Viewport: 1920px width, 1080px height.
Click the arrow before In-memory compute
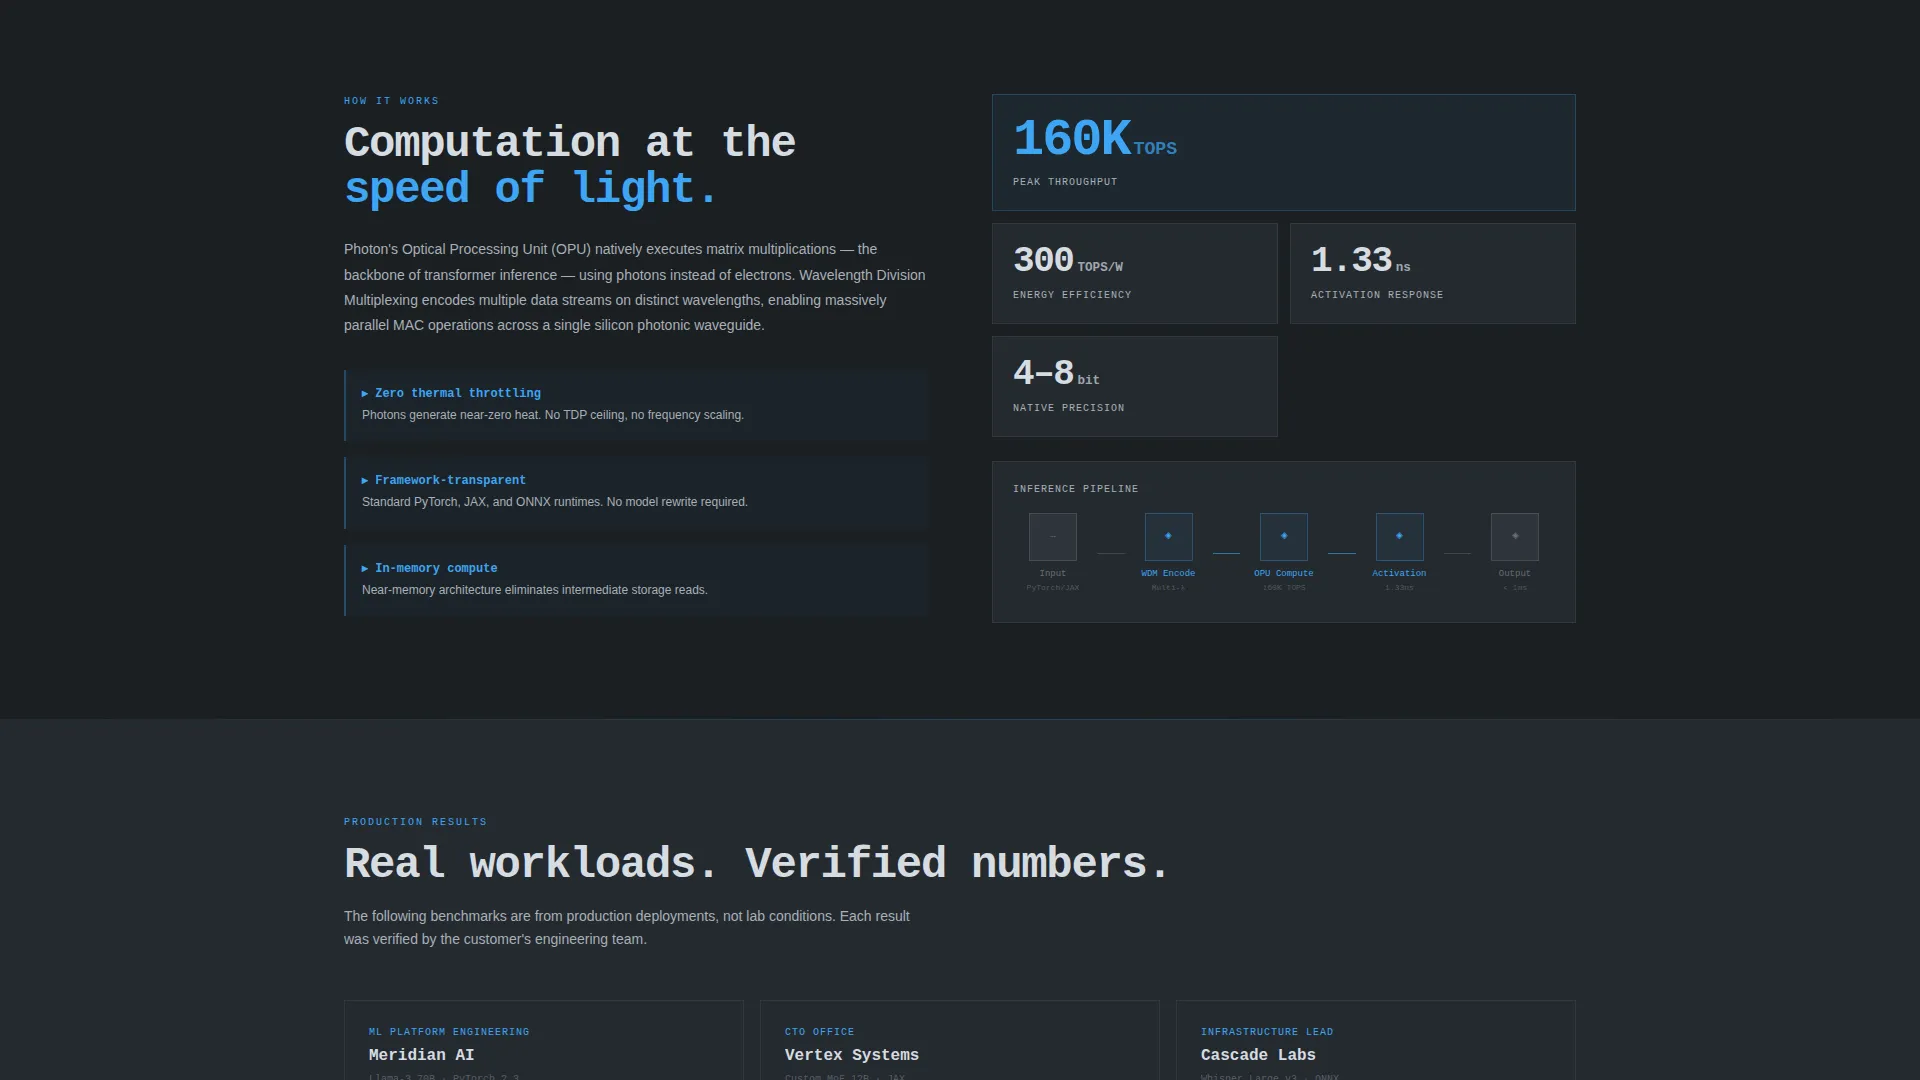(365, 569)
